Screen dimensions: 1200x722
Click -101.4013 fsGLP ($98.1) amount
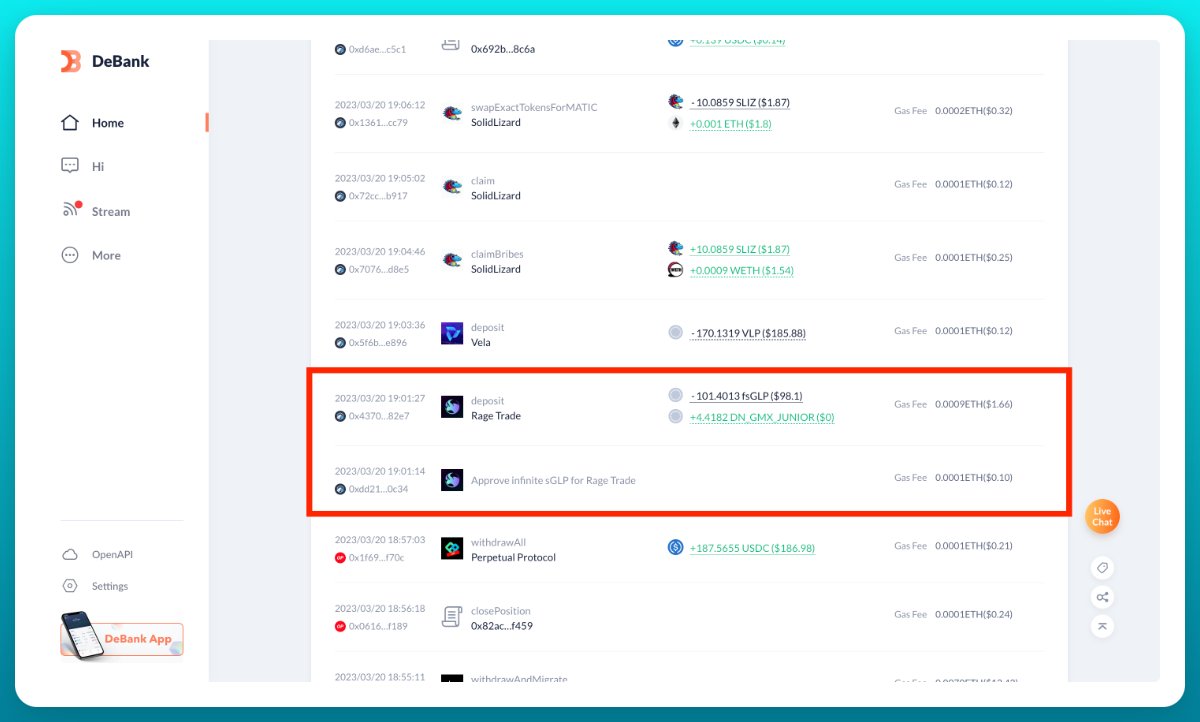pos(747,396)
